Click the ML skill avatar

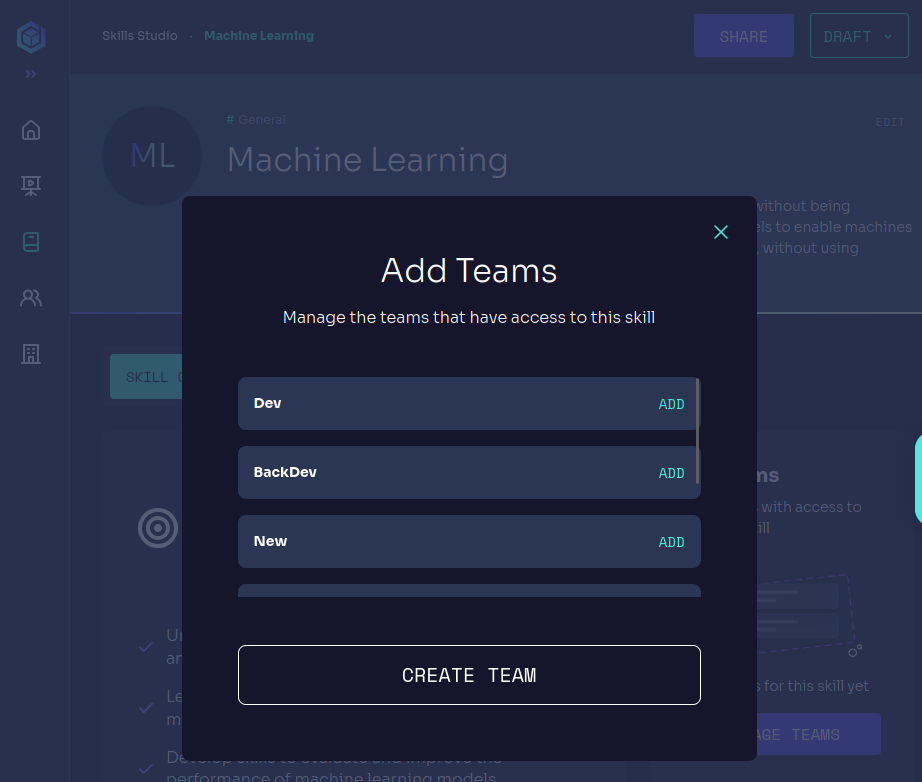point(152,156)
